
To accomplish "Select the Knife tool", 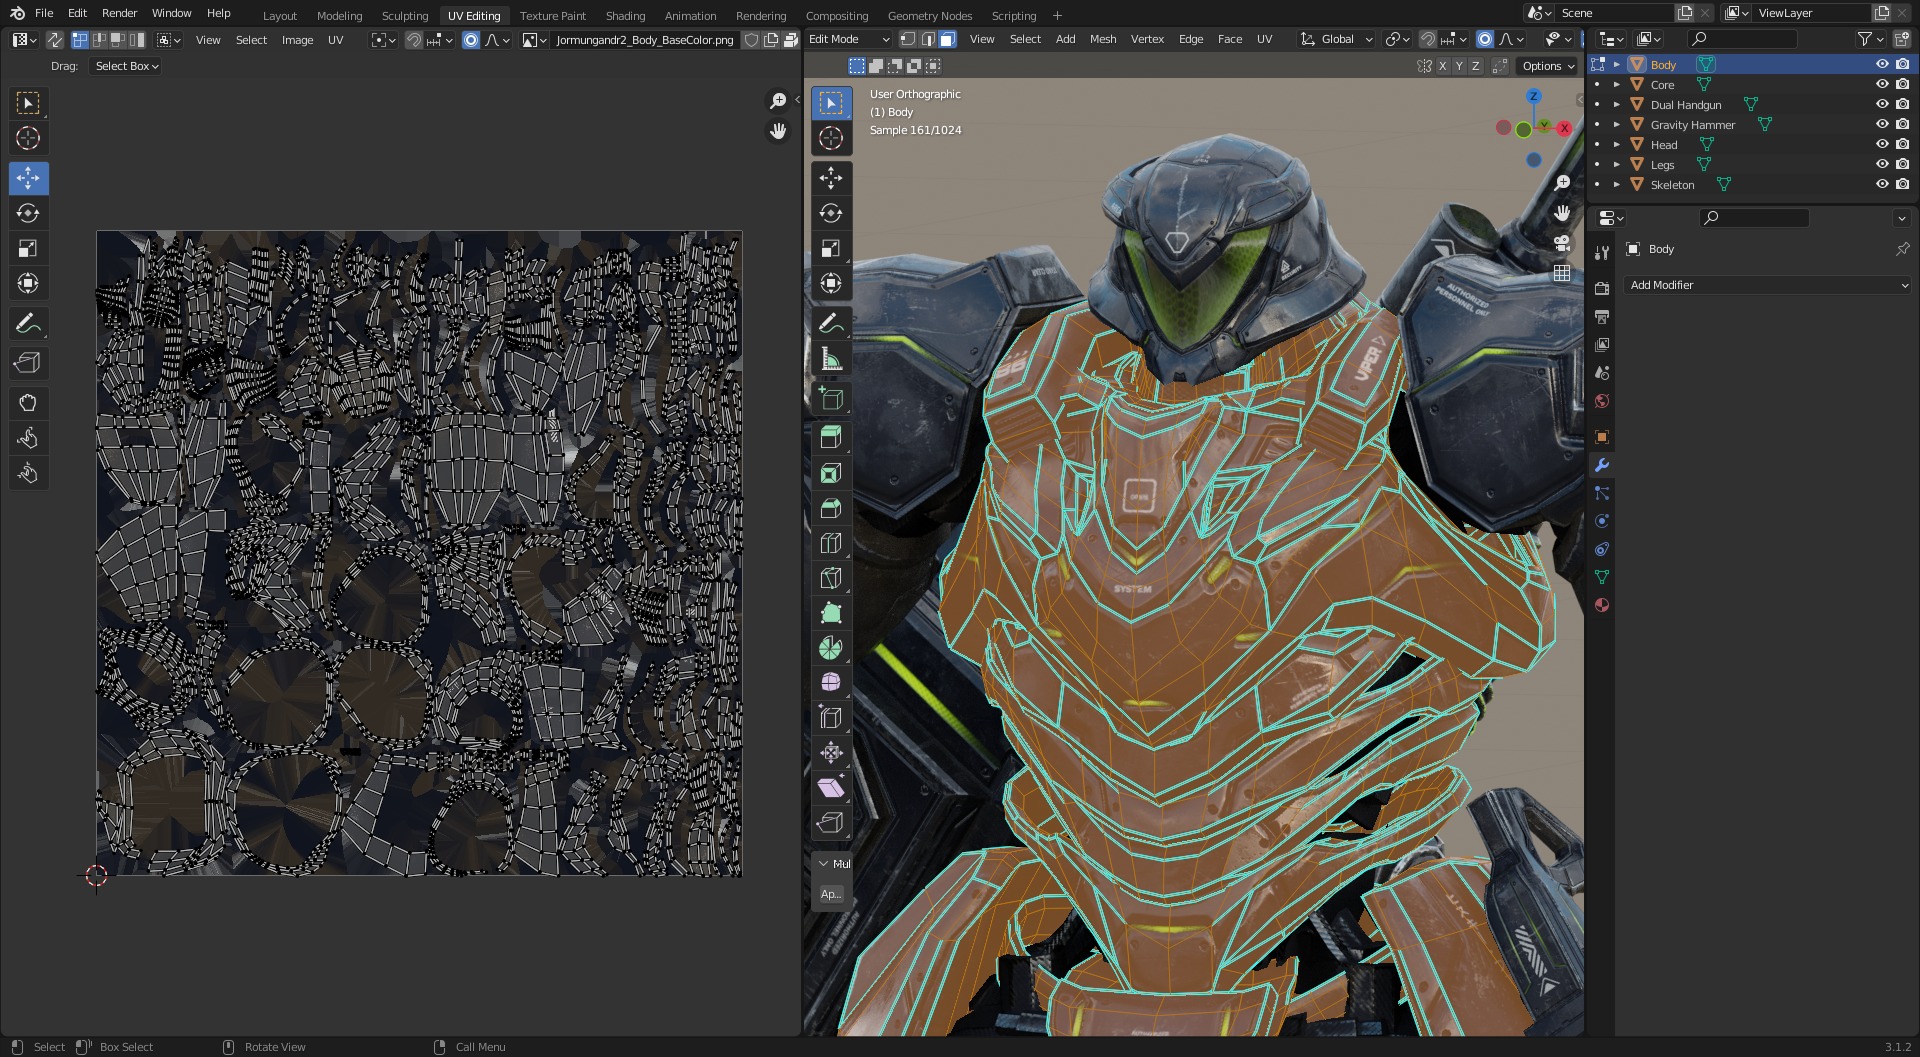I will (x=831, y=578).
